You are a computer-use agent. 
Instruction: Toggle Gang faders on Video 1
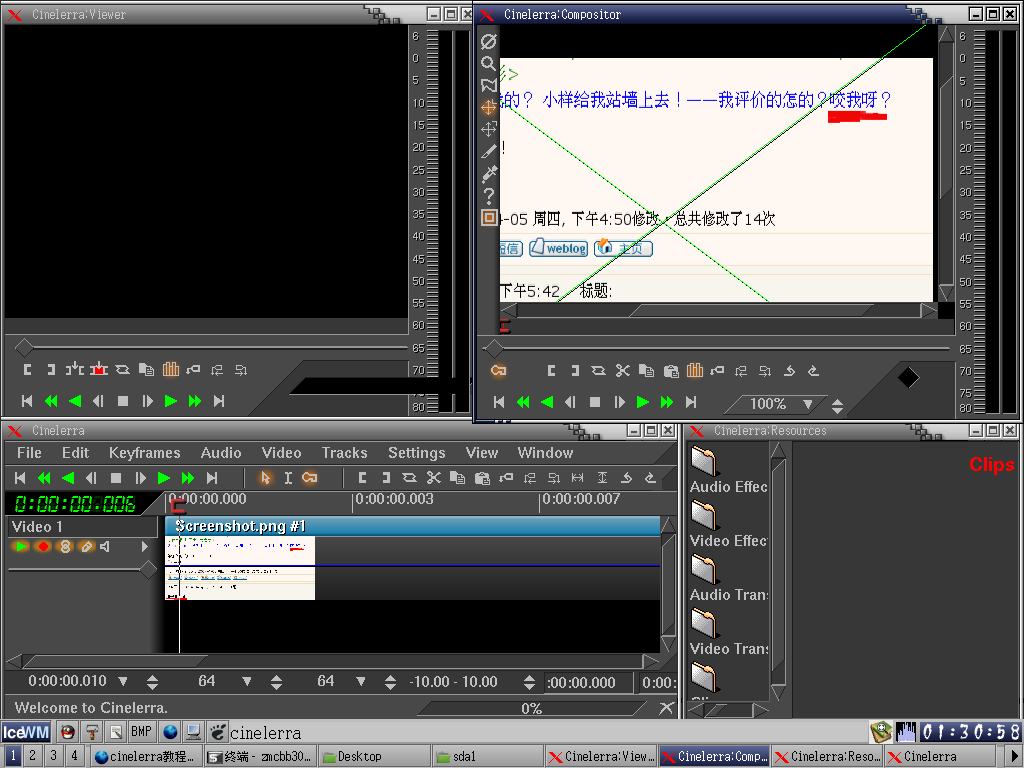pyautogui.click(x=65, y=547)
